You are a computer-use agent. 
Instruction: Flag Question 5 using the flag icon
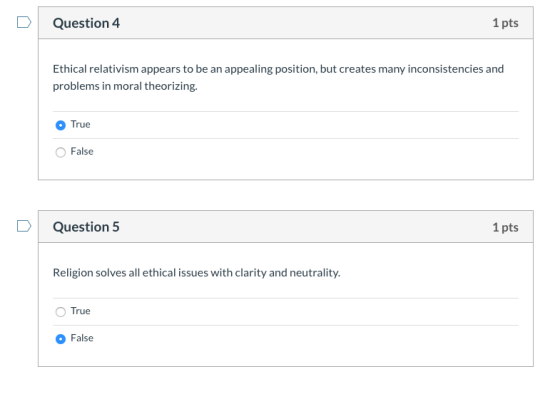pyautogui.click(x=24, y=226)
